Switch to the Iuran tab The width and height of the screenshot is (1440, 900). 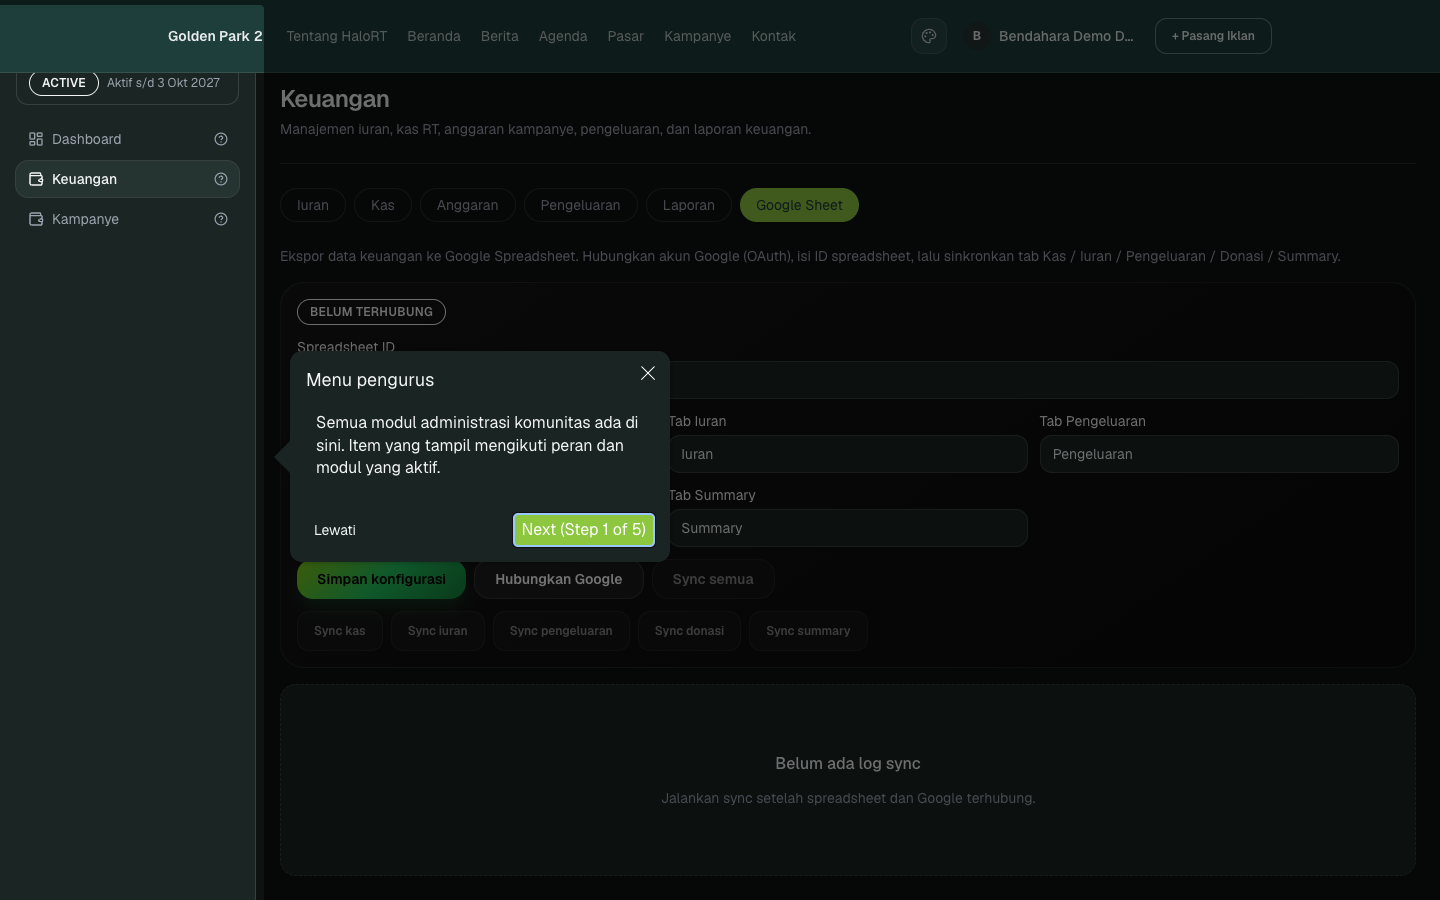313,205
